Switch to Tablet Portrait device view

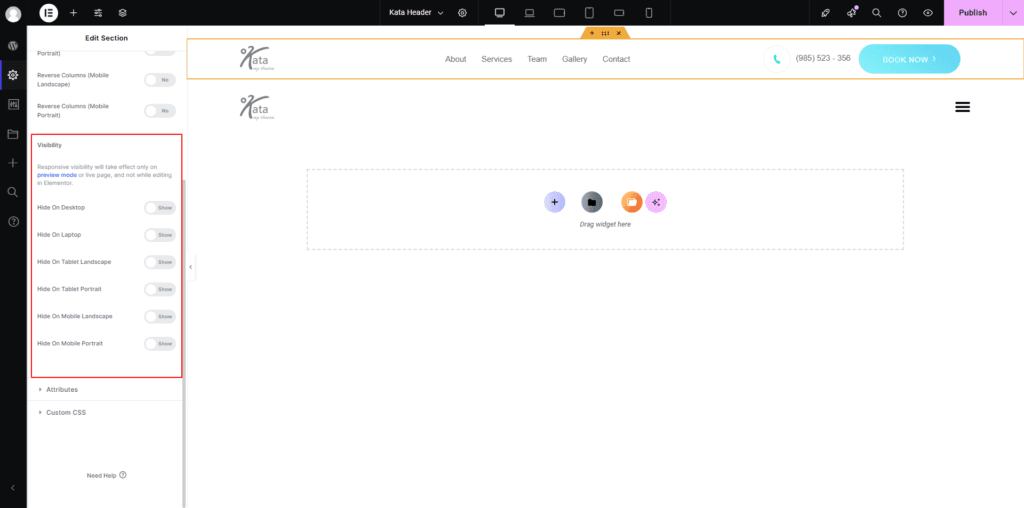point(589,12)
